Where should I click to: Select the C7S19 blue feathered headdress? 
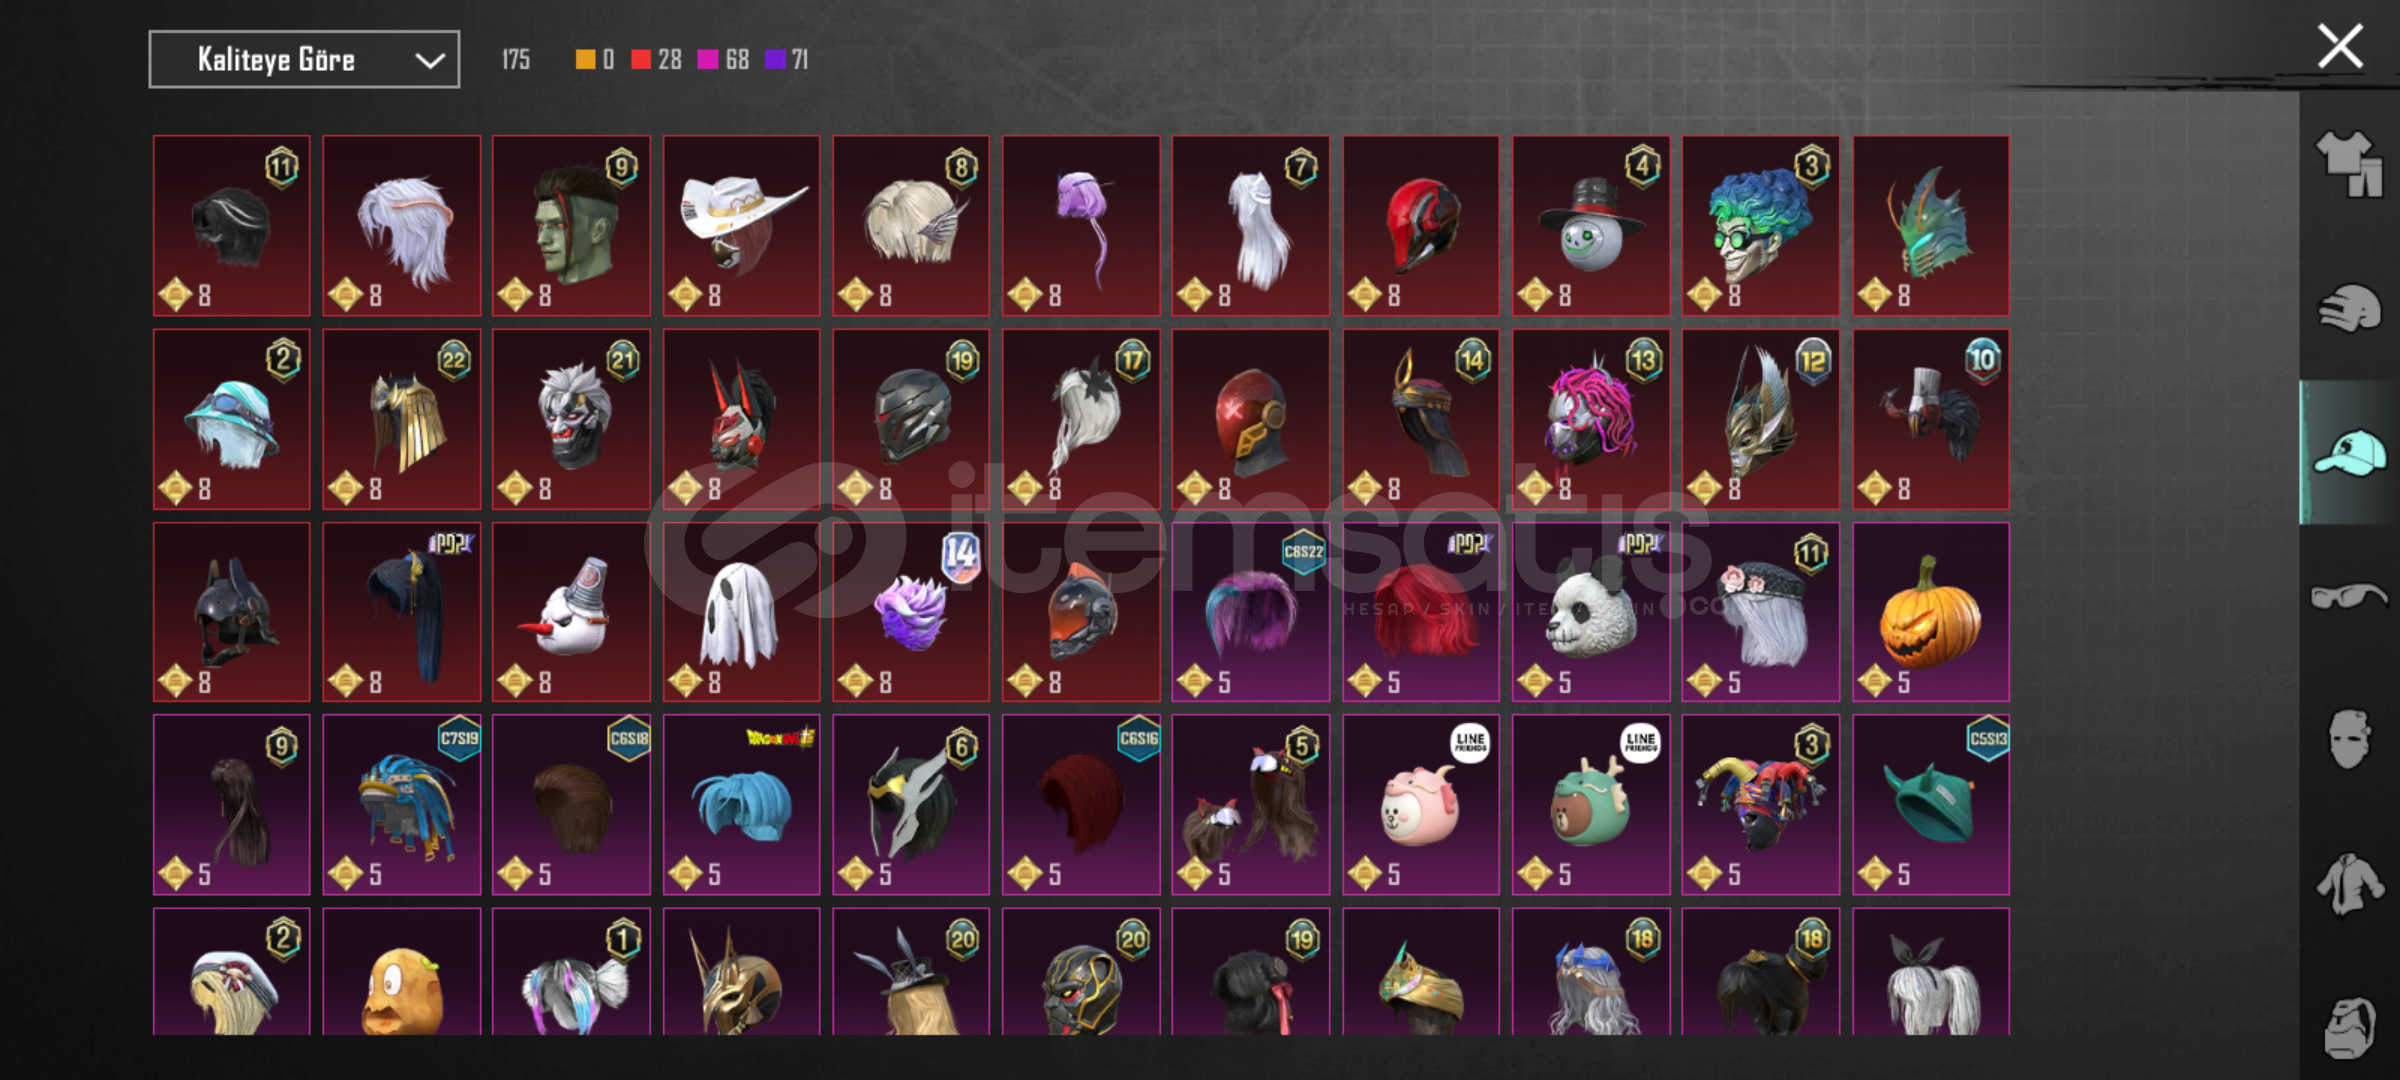[x=401, y=805]
